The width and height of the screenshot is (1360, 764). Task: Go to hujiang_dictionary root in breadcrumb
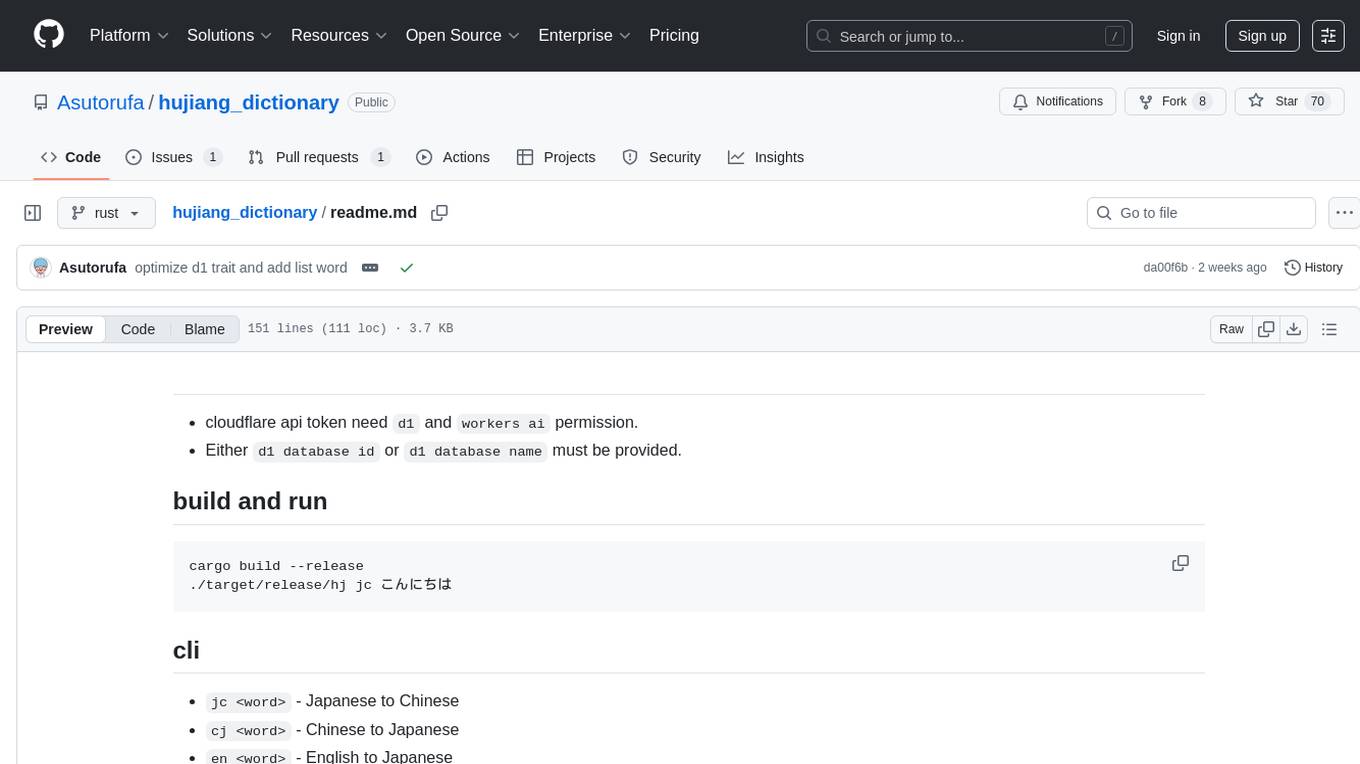click(245, 212)
